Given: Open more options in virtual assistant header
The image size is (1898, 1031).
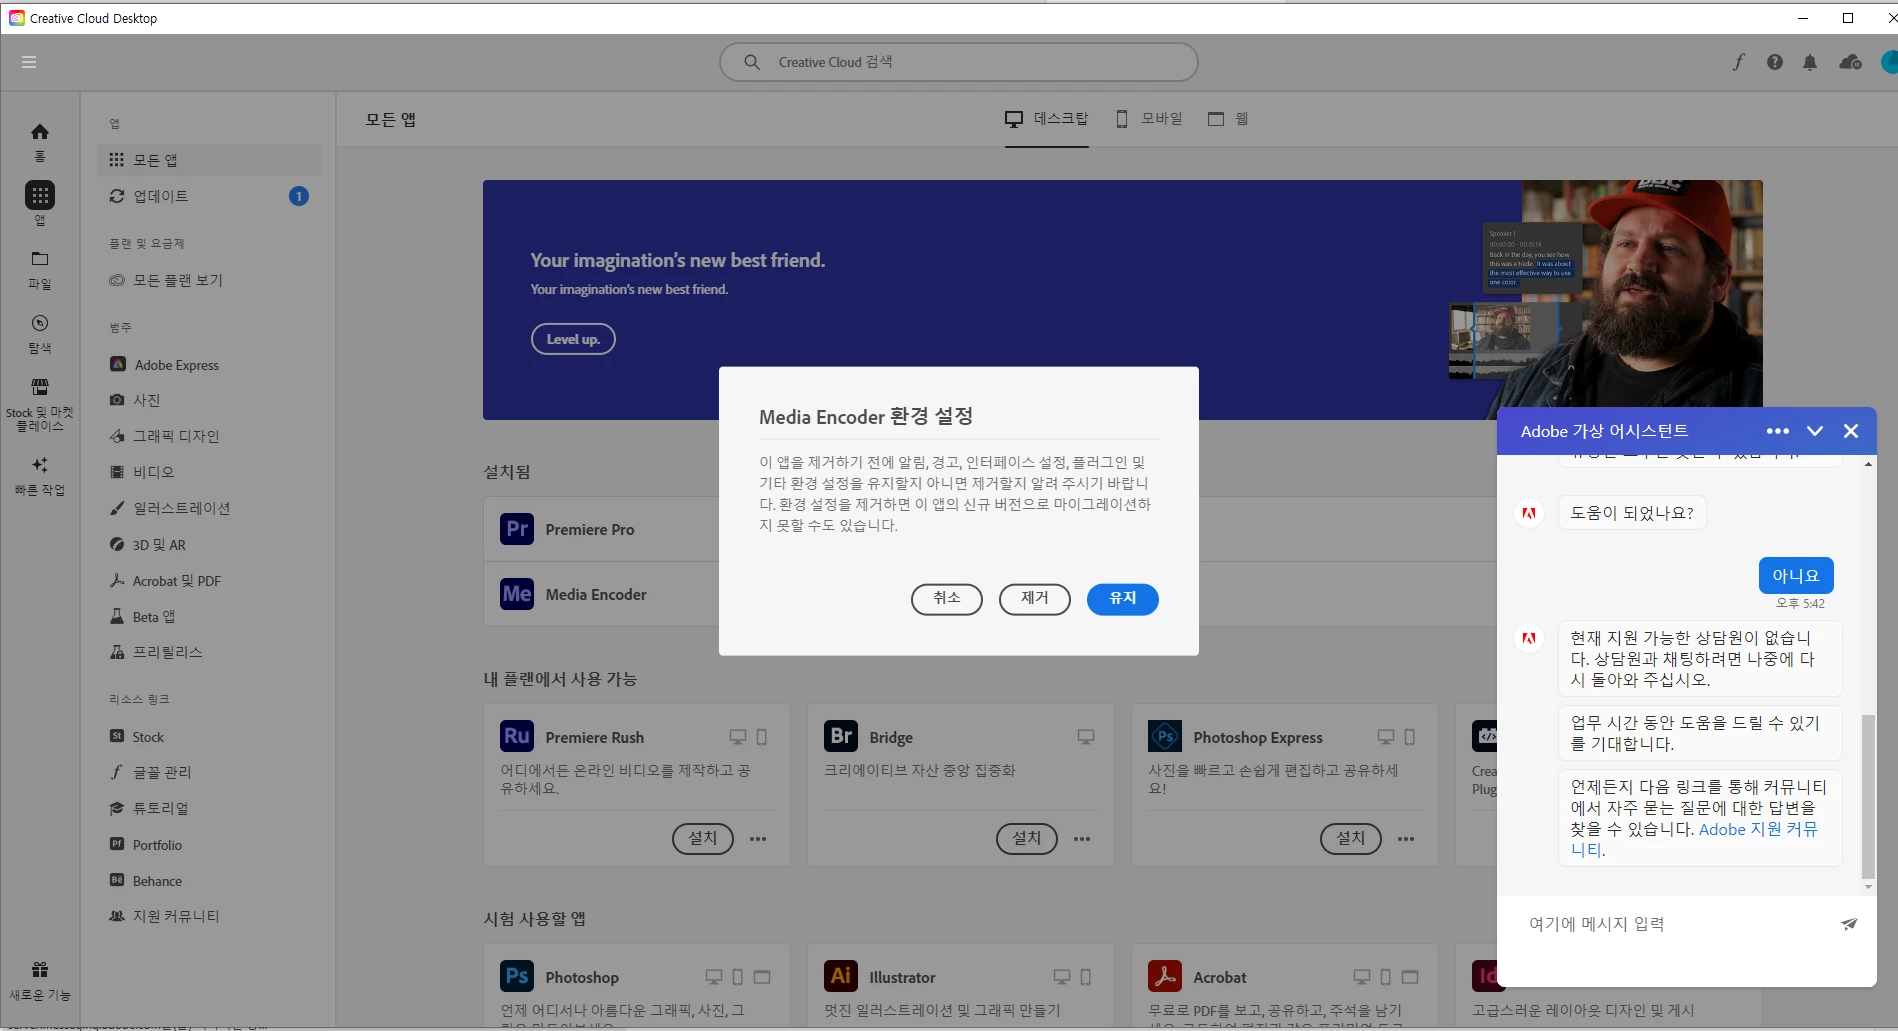Looking at the screenshot, I should (1777, 431).
